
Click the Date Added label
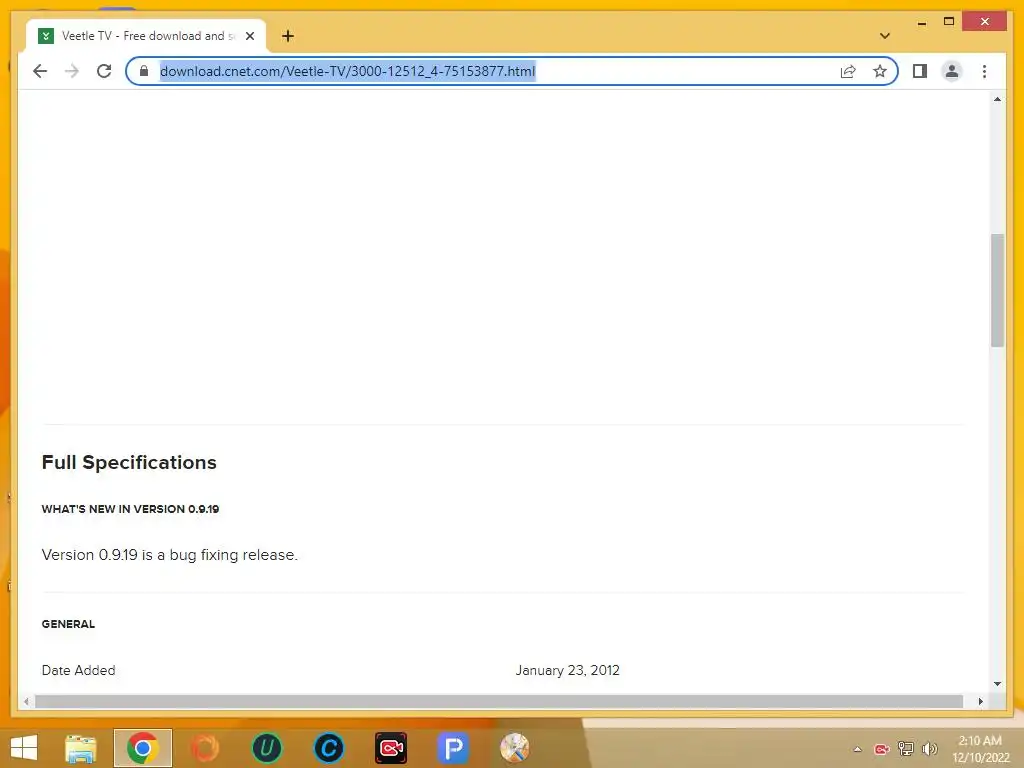78,671
